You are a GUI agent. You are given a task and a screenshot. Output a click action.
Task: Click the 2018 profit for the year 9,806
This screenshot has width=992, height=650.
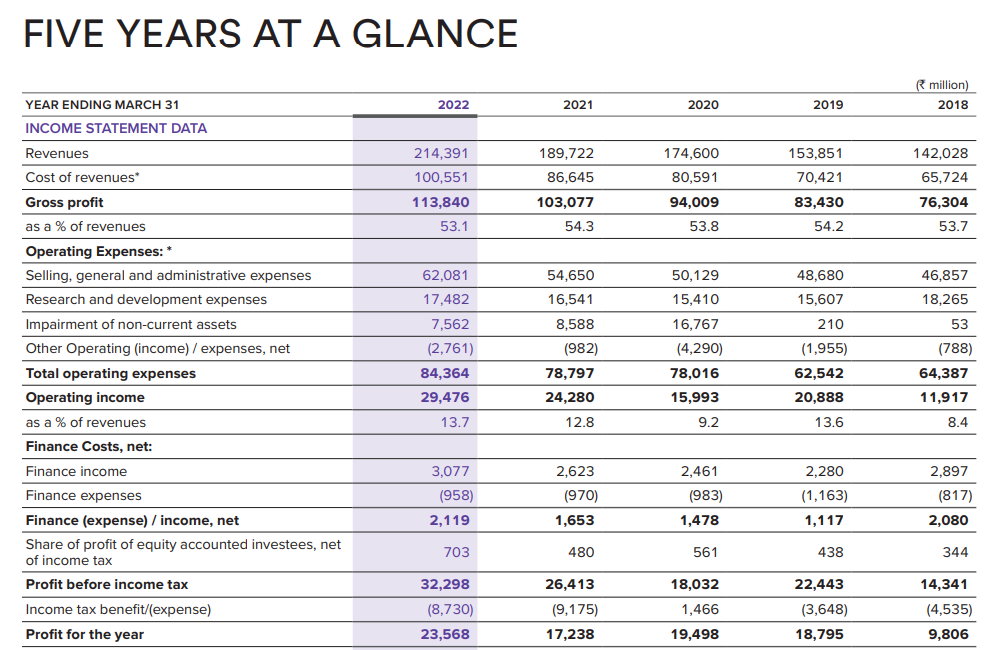[951, 634]
